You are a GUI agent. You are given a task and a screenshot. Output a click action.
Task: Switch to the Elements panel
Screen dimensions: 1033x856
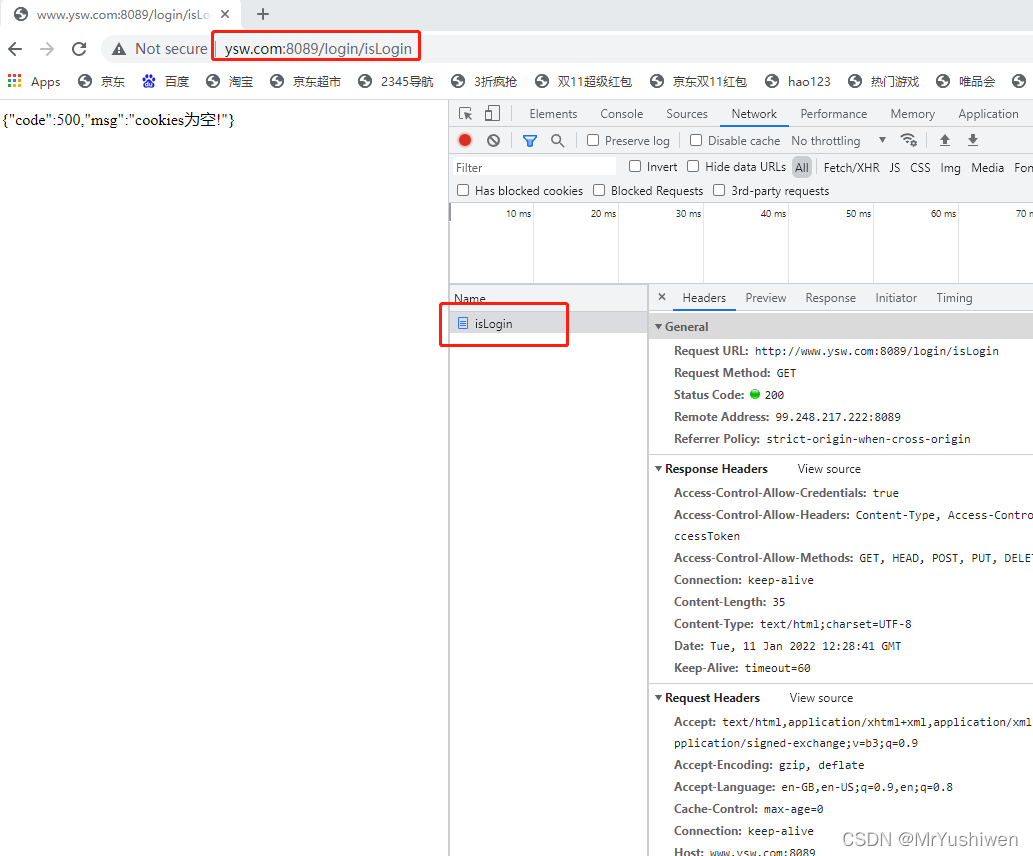pyautogui.click(x=553, y=114)
